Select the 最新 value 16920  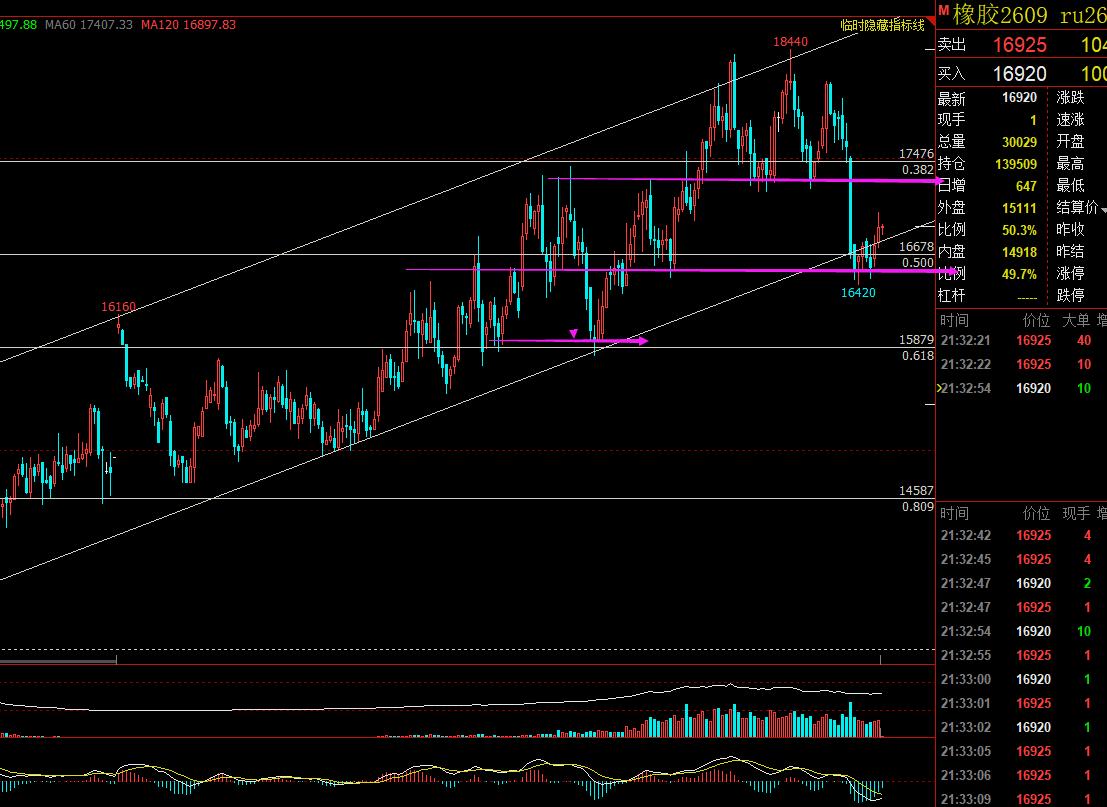click(1019, 97)
